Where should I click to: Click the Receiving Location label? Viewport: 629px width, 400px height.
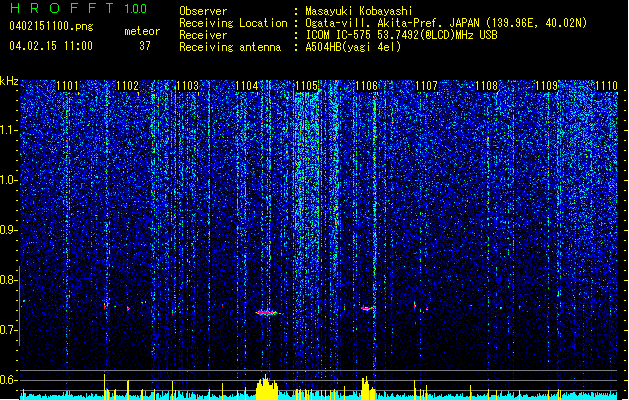click(x=233, y=23)
